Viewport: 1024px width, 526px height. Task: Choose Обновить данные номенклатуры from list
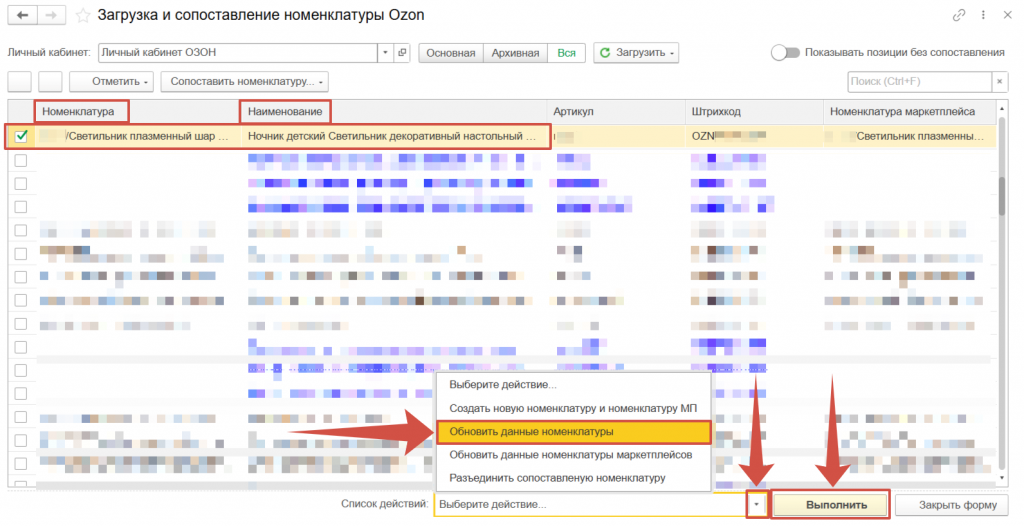573,432
